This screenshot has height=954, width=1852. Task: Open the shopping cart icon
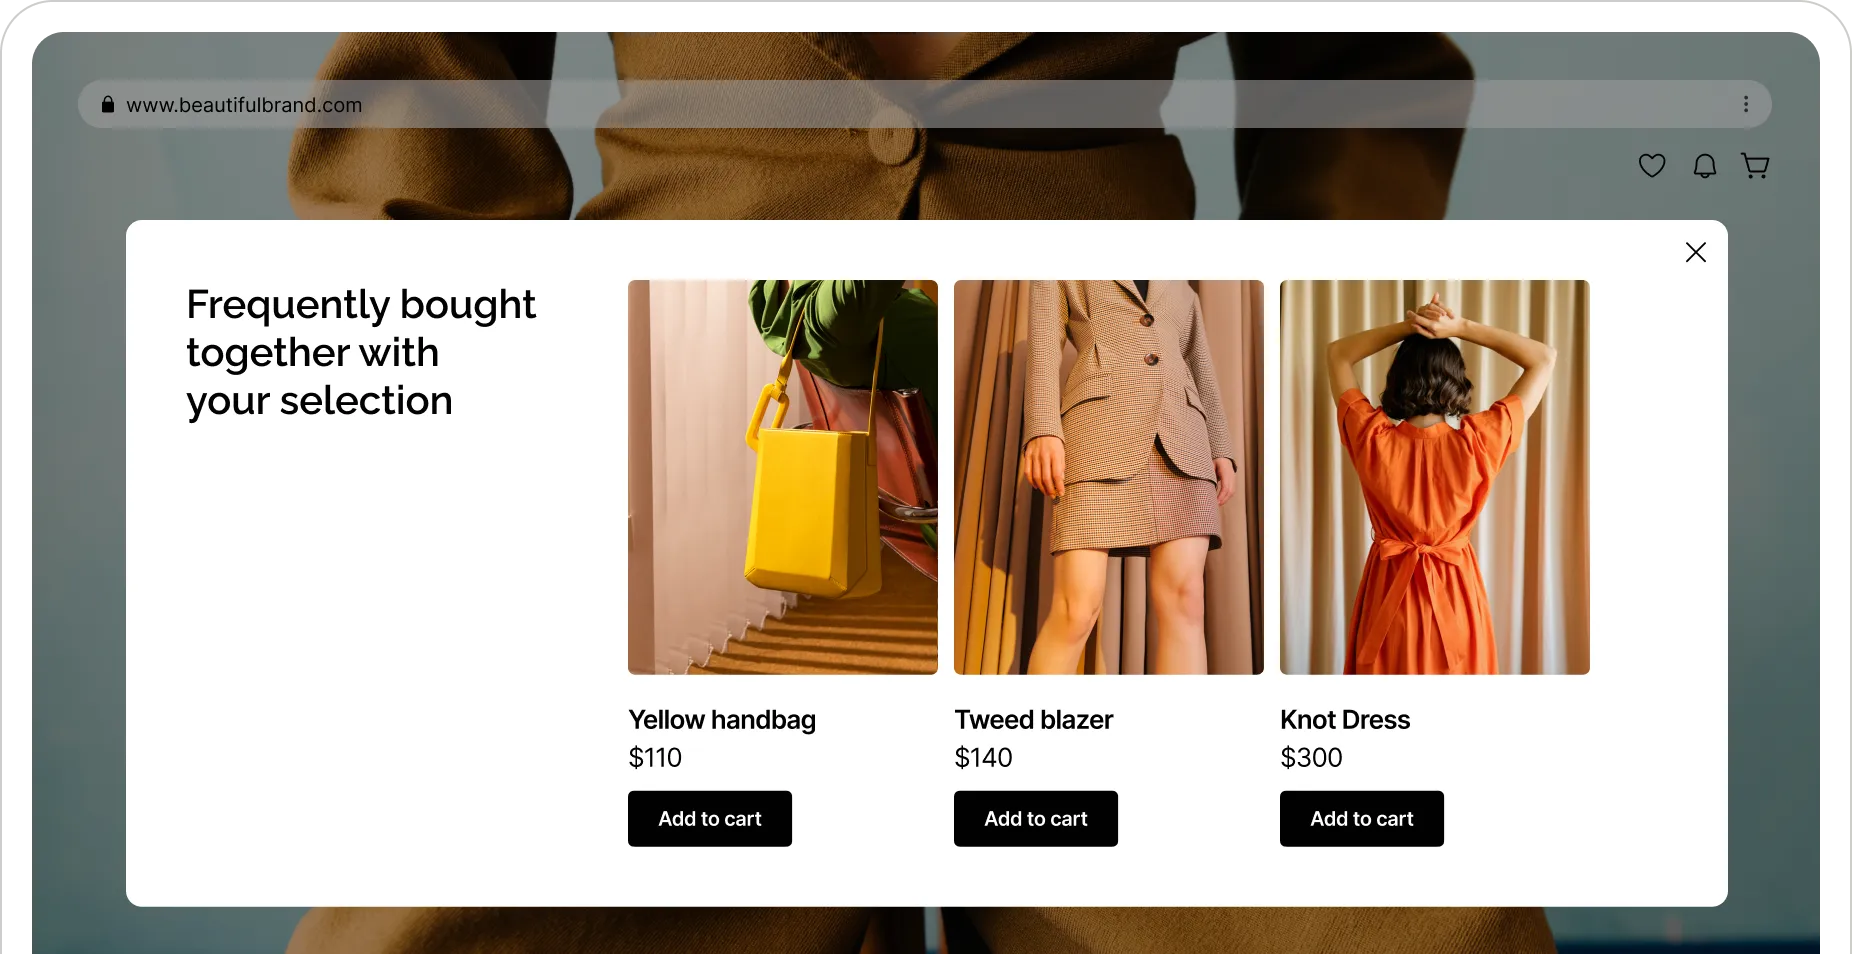pyautogui.click(x=1755, y=165)
